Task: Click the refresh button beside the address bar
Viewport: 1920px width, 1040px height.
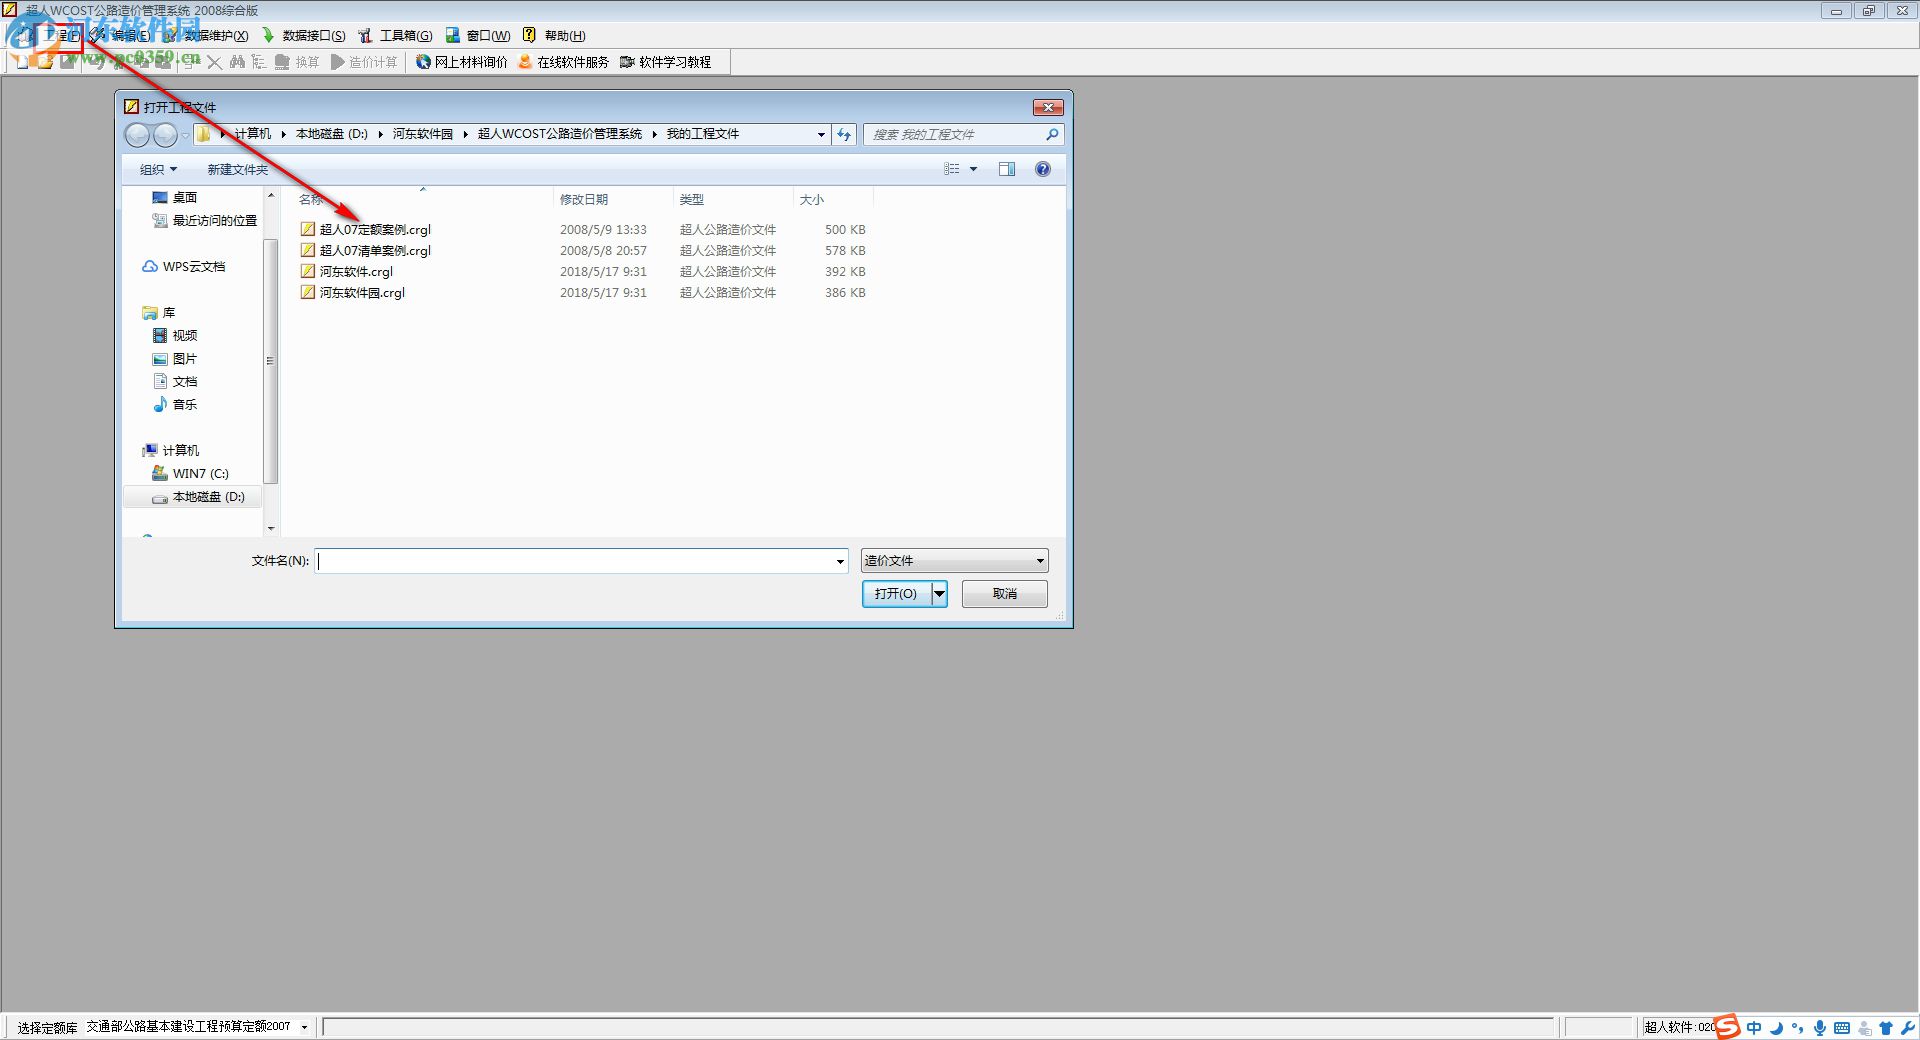Action: point(845,134)
